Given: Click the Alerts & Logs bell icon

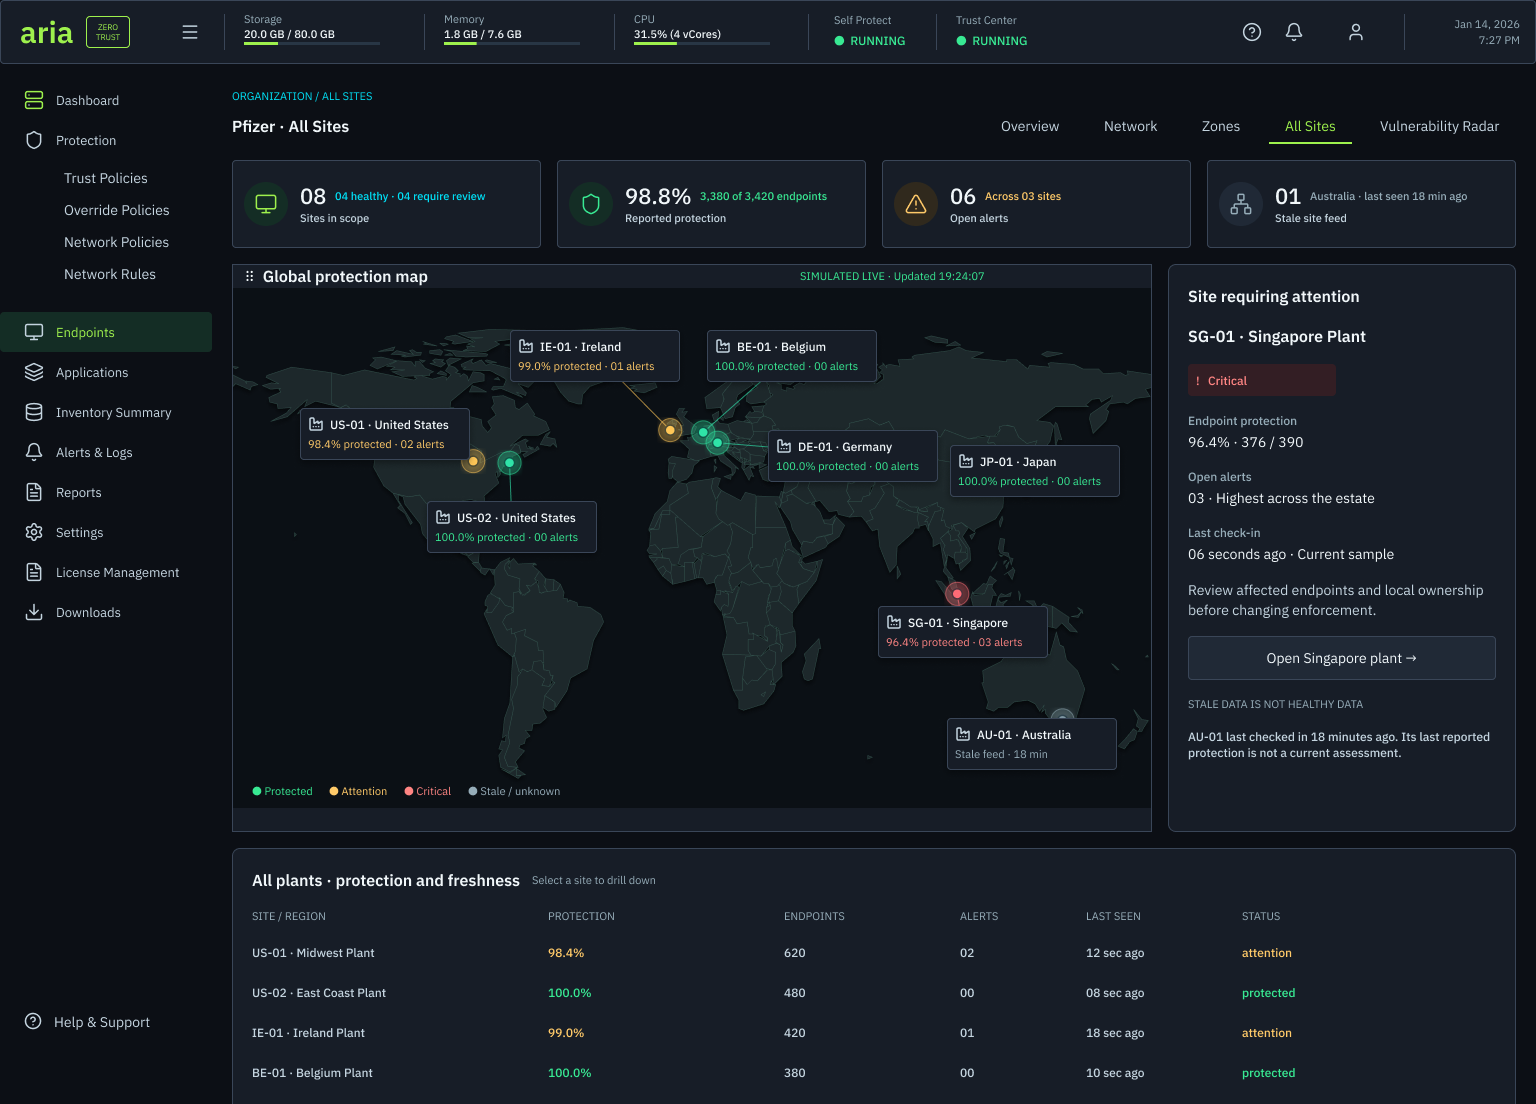Looking at the screenshot, I should [34, 452].
